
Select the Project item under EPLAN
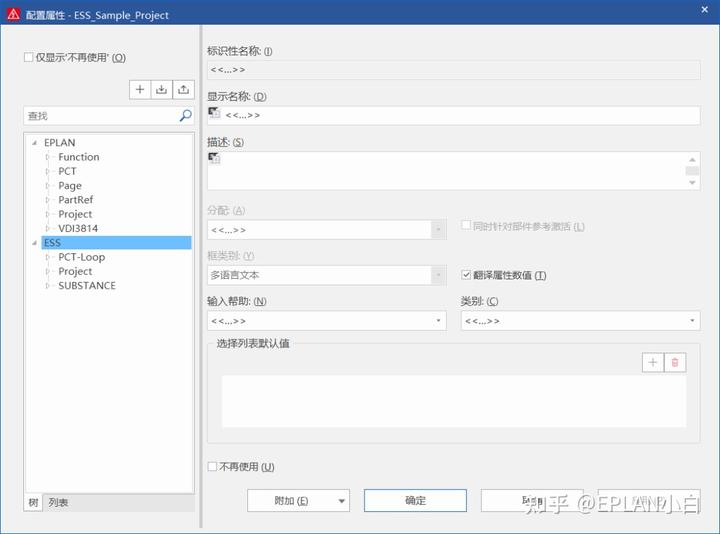[x=75, y=214]
